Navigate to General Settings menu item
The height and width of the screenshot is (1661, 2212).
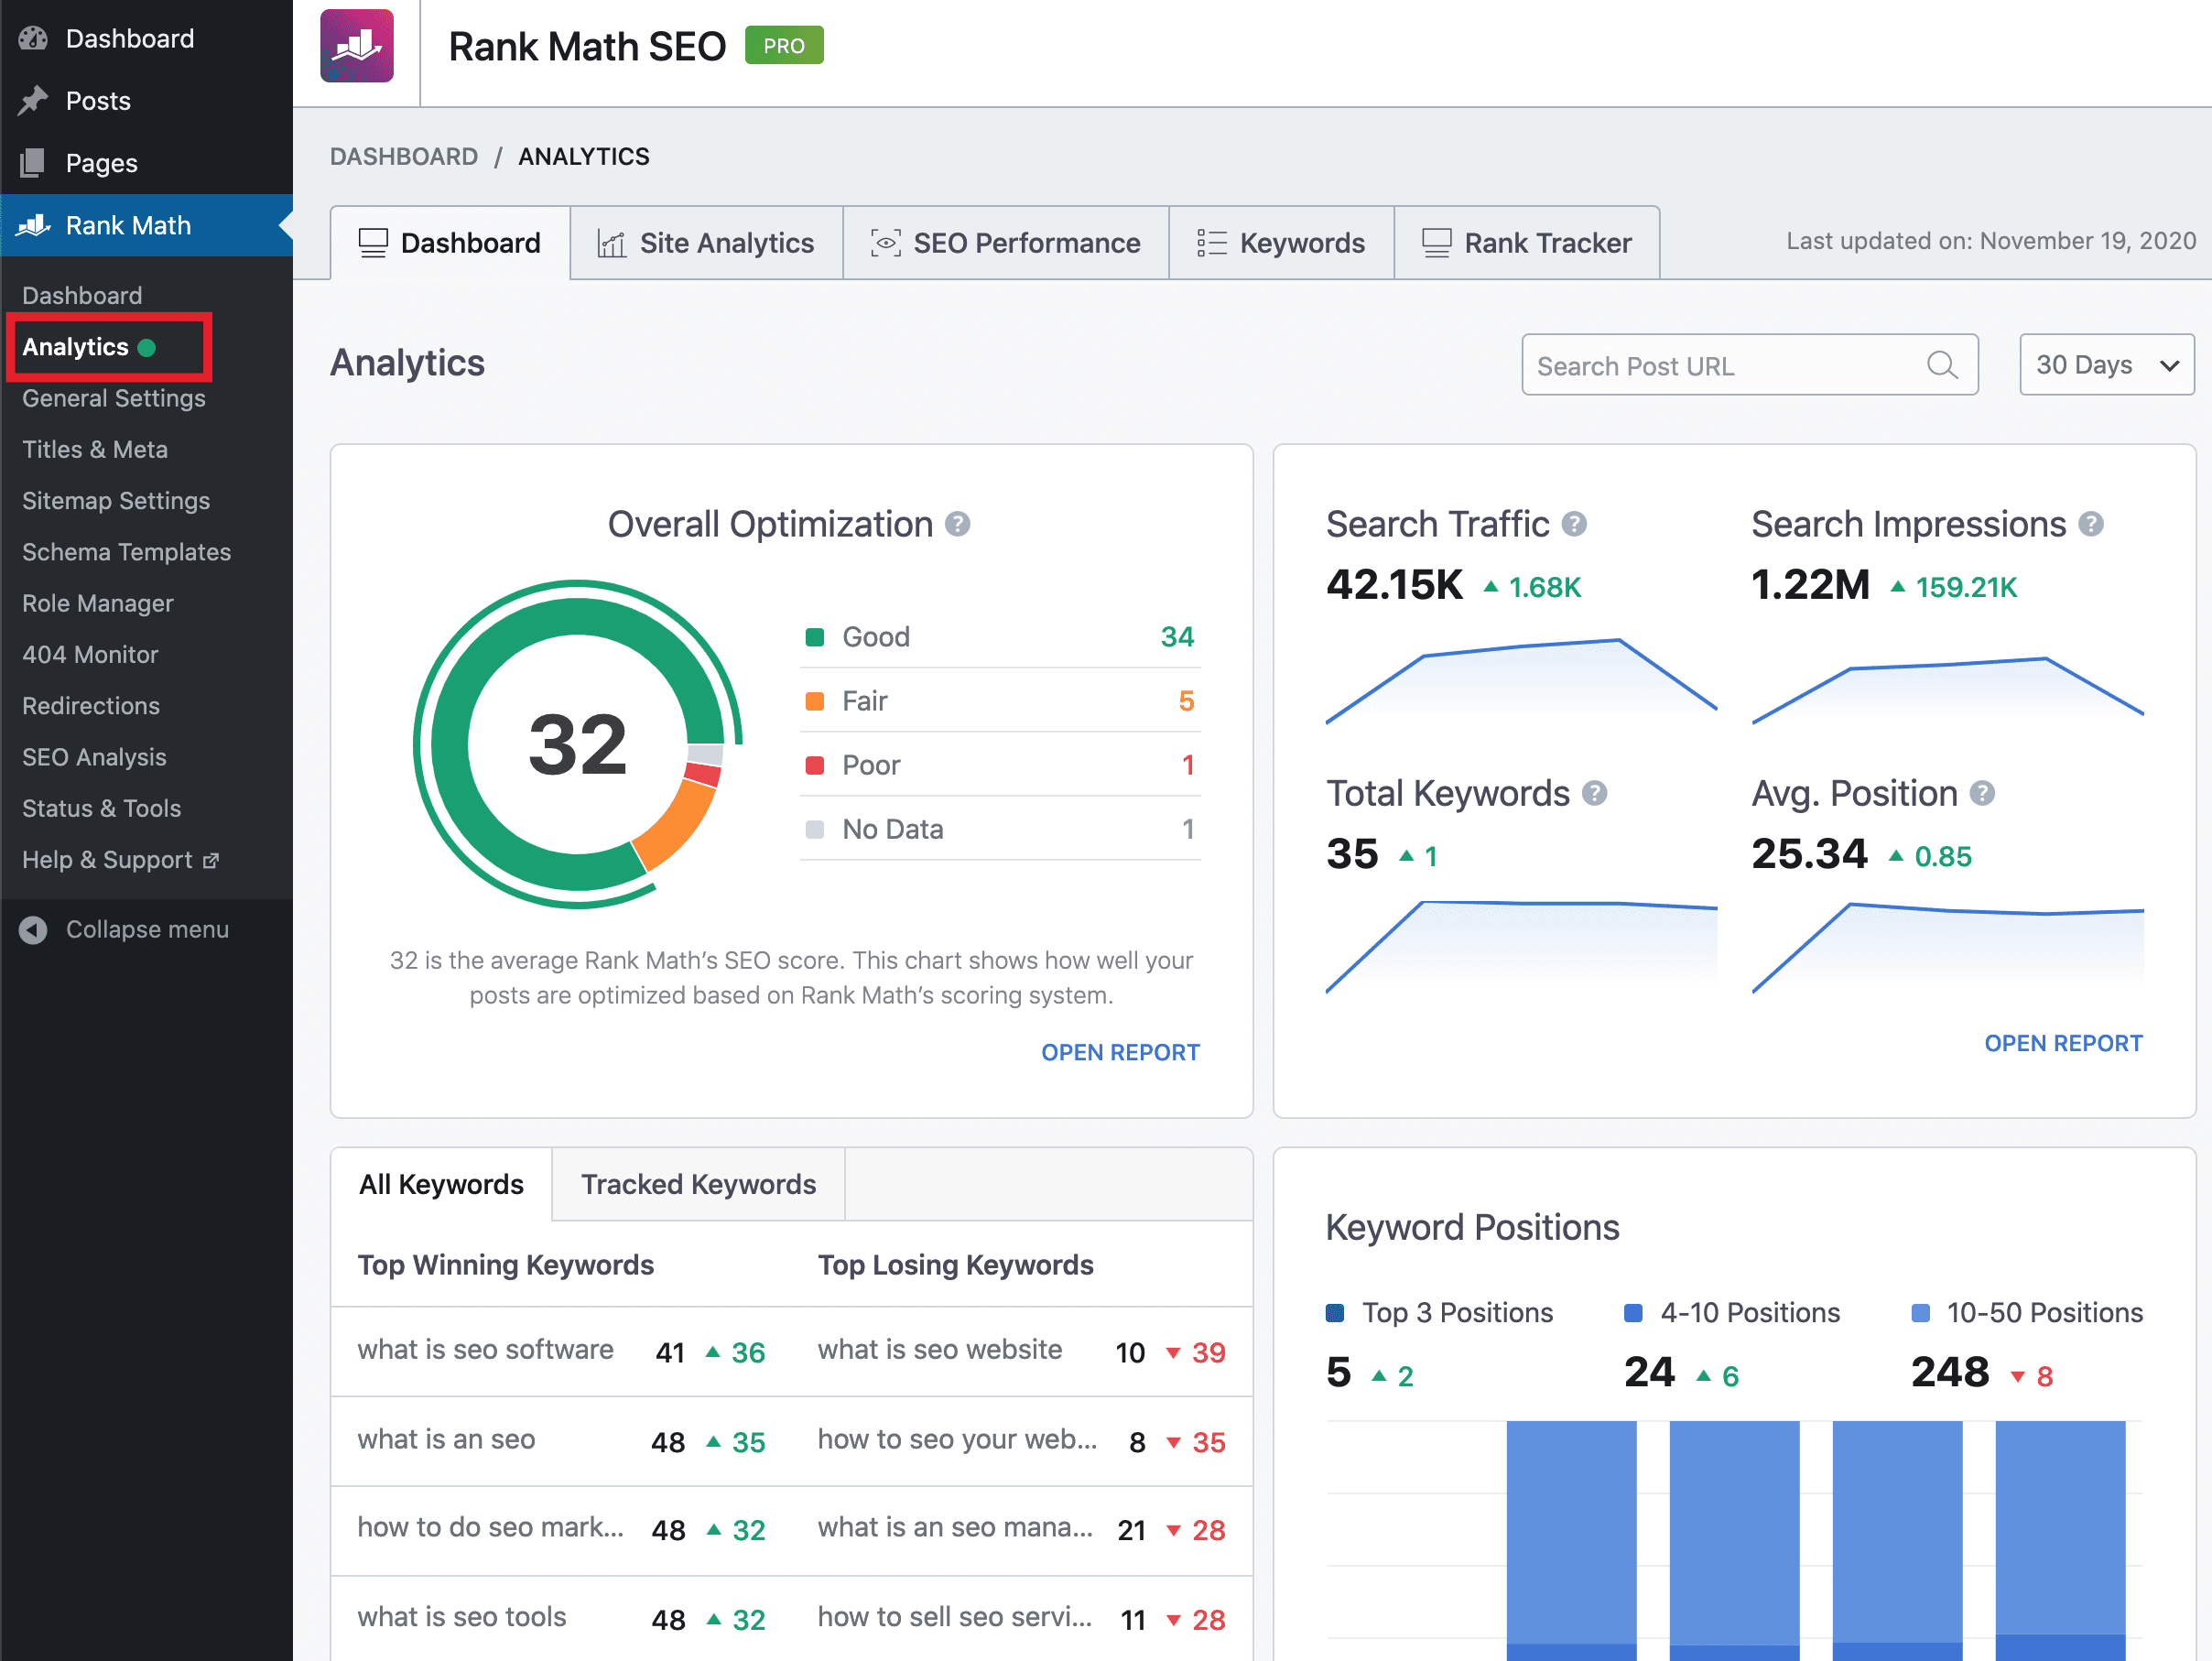pos(114,397)
